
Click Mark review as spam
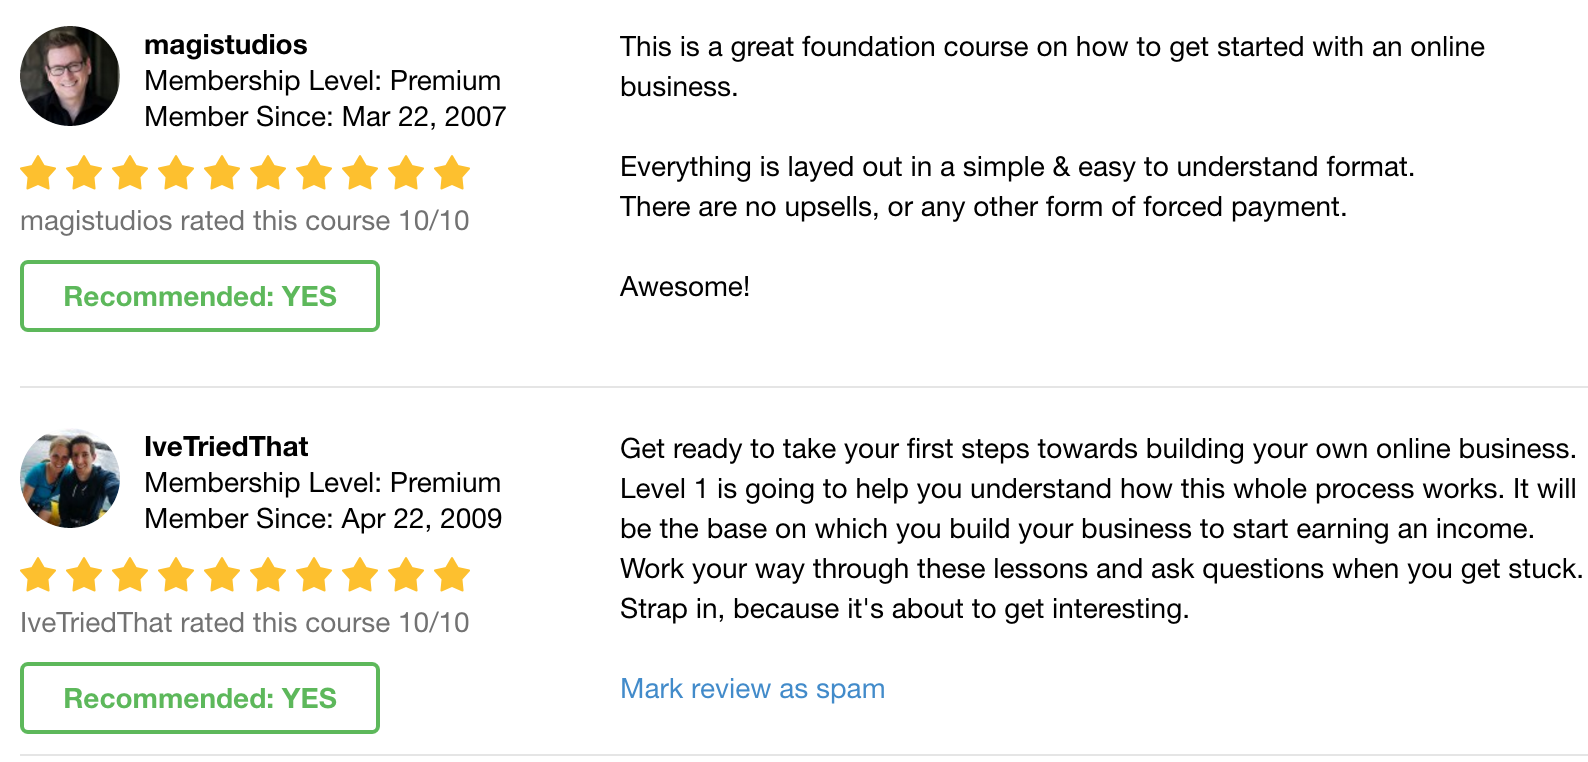(x=752, y=689)
